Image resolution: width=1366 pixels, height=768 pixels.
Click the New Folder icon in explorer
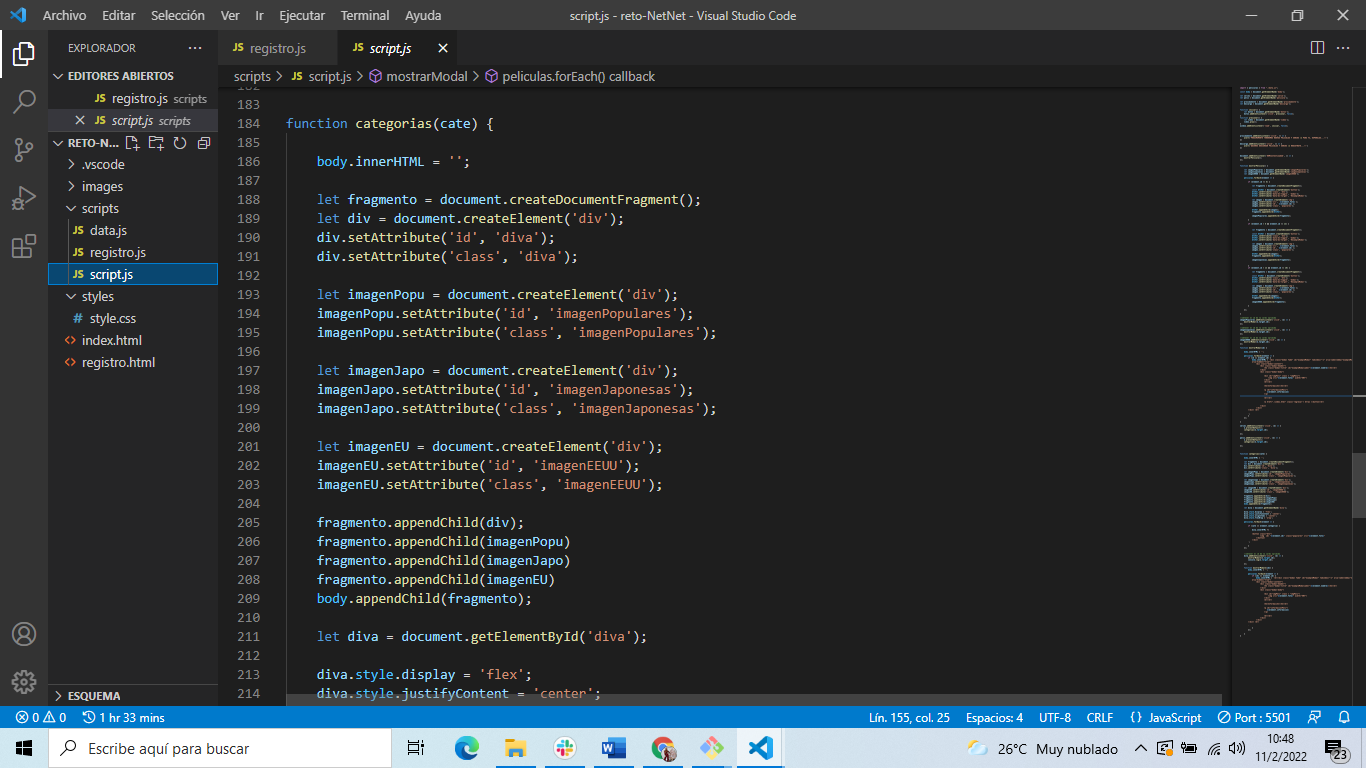click(156, 143)
